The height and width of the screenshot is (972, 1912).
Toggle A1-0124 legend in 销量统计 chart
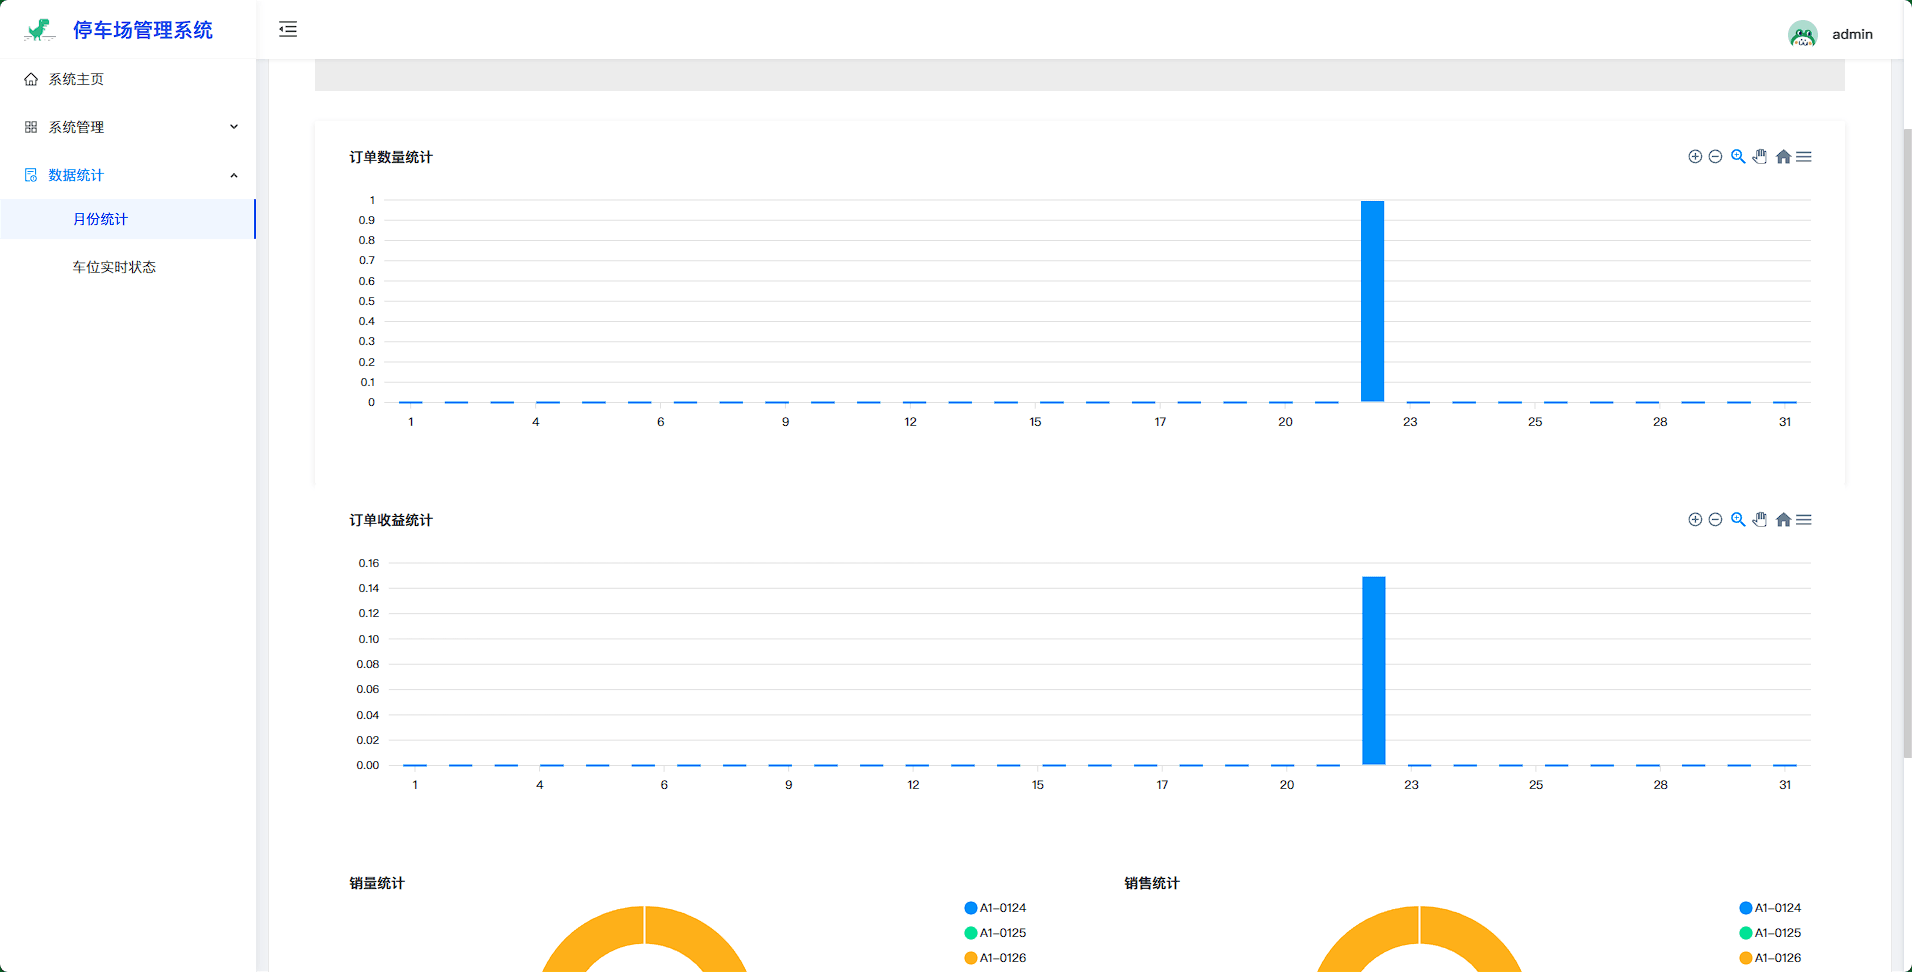point(995,908)
